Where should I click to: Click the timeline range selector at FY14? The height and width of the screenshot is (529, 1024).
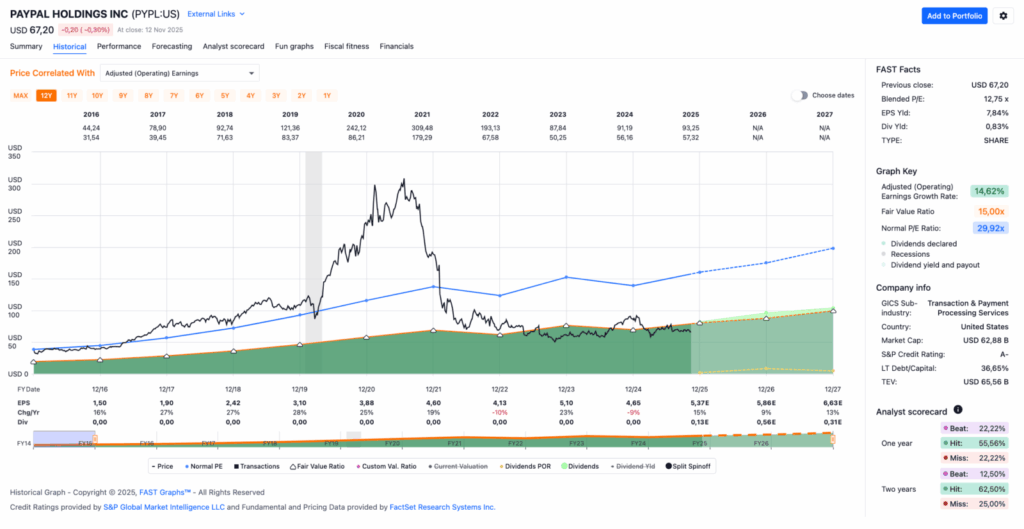point(66,439)
